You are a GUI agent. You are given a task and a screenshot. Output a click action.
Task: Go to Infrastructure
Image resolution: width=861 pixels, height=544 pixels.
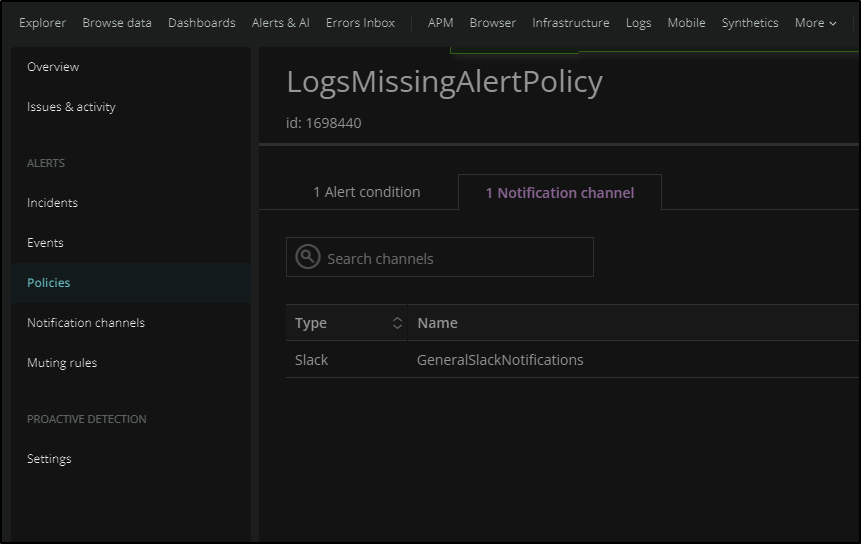pyautogui.click(x=571, y=23)
